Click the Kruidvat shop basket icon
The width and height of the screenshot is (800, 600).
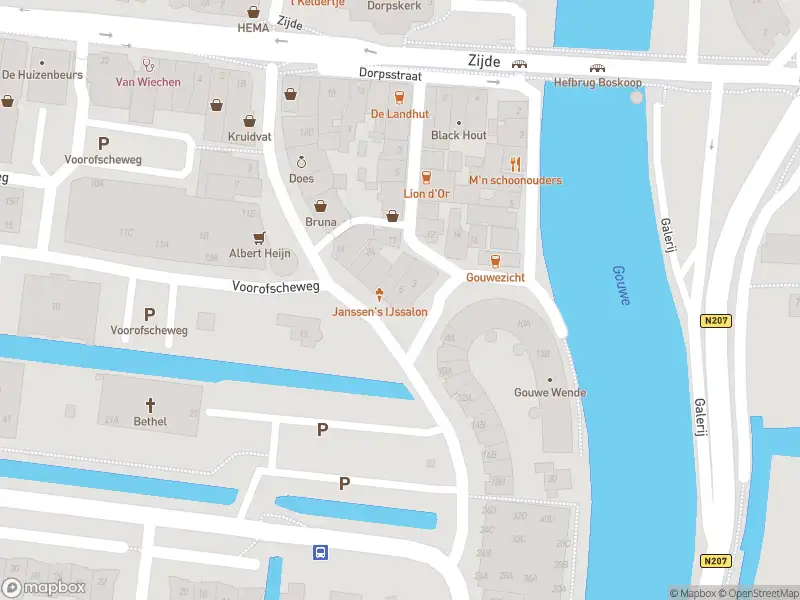click(249, 121)
